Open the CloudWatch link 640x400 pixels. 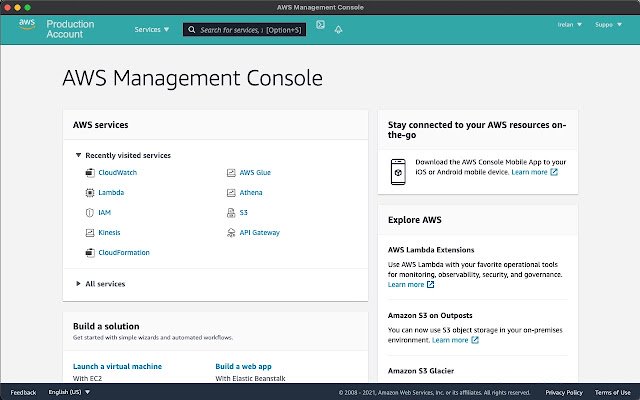pyautogui.click(x=118, y=173)
